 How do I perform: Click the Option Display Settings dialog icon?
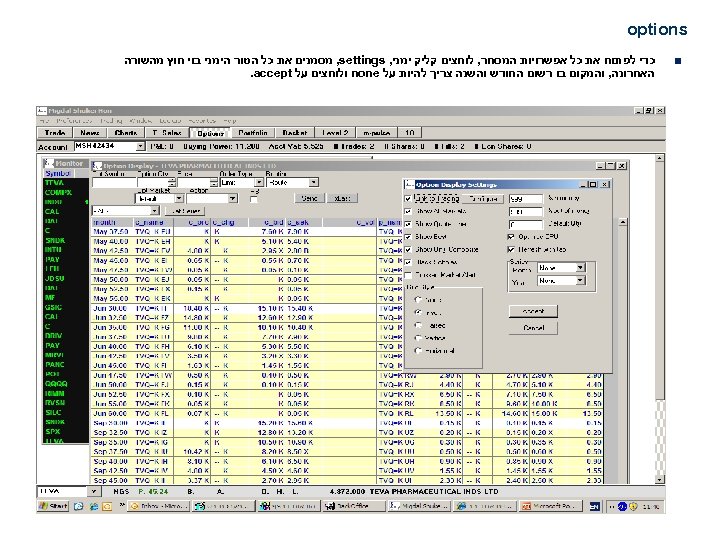point(409,185)
